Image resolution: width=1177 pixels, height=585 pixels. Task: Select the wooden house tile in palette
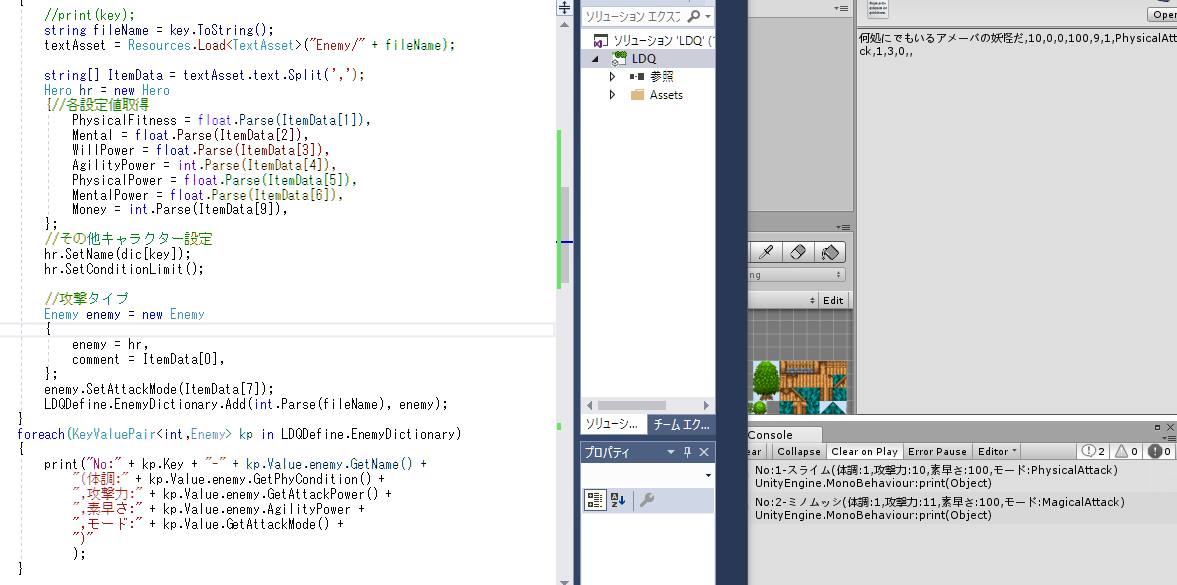coord(813,379)
